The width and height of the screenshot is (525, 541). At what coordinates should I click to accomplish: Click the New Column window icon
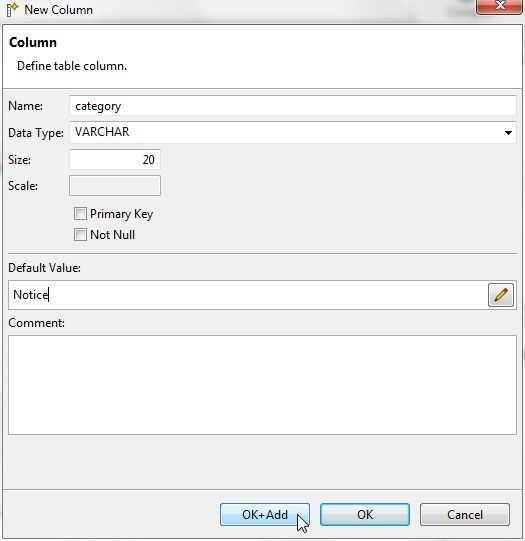(x=12, y=9)
